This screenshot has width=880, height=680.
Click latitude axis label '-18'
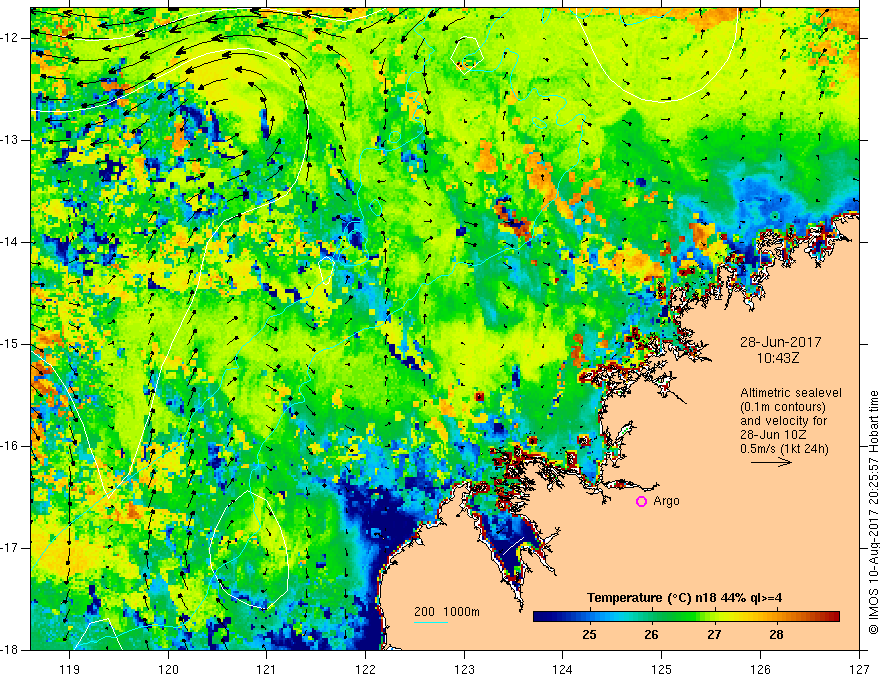pos(10,650)
